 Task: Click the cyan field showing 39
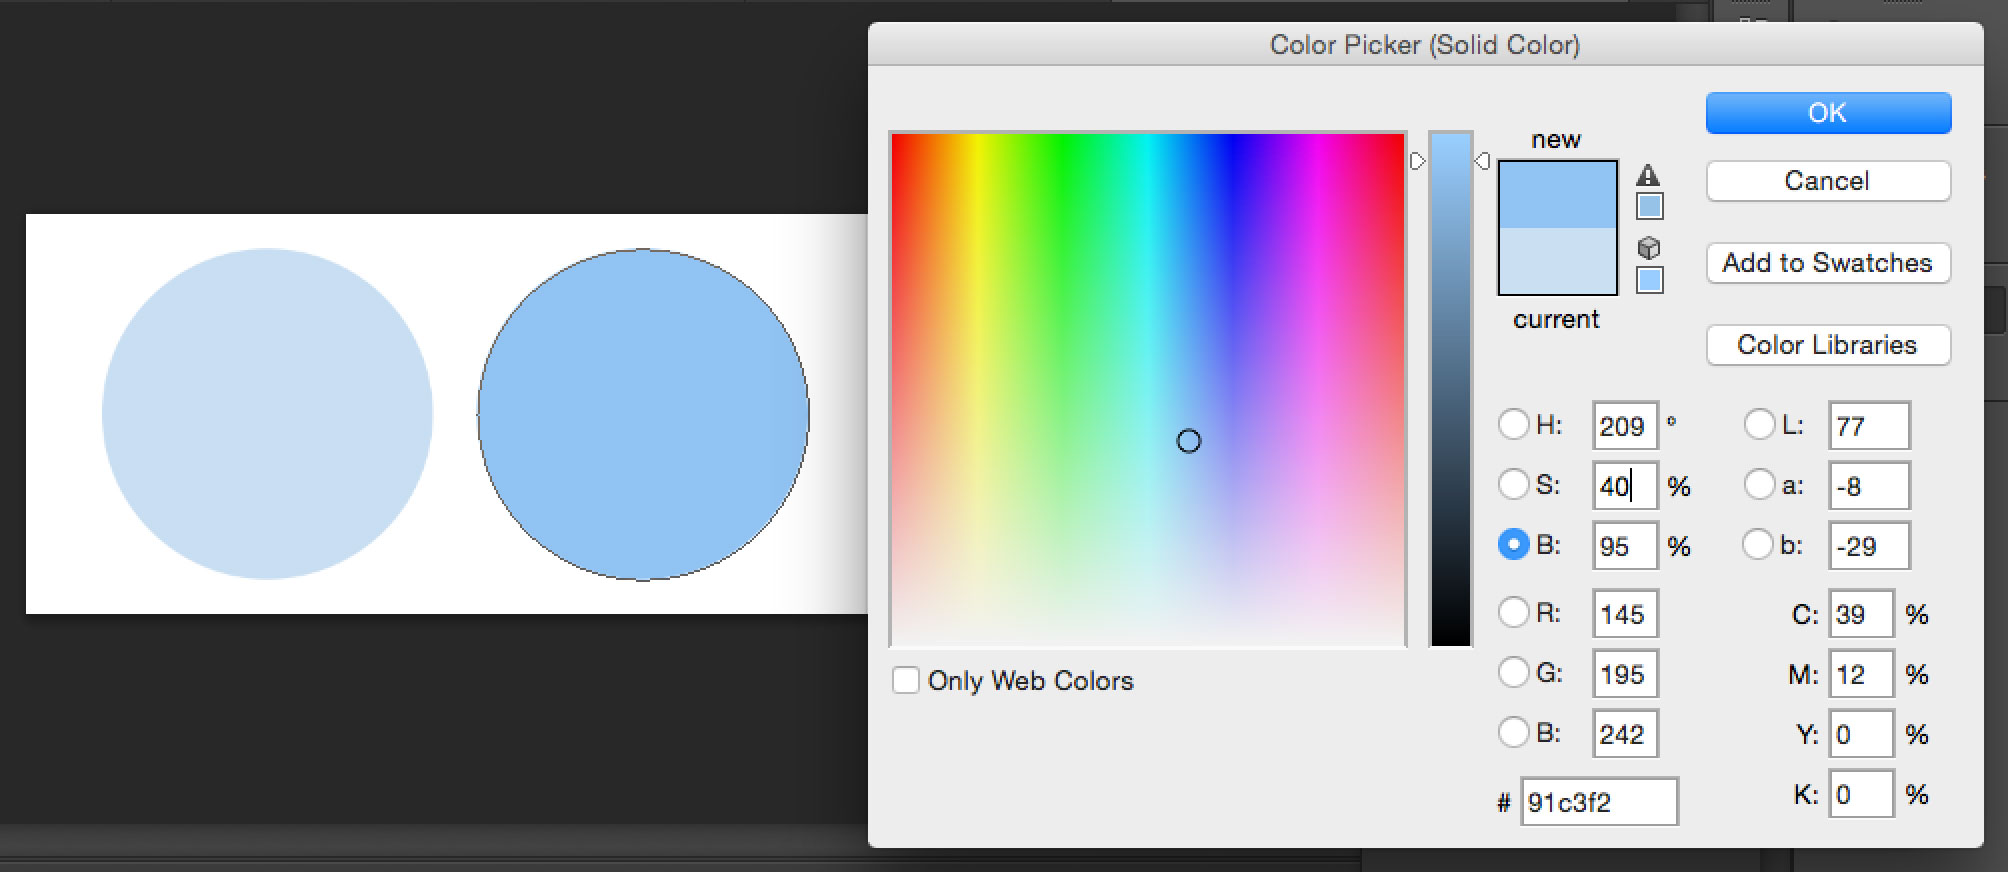pyautogui.click(x=1861, y=614)
